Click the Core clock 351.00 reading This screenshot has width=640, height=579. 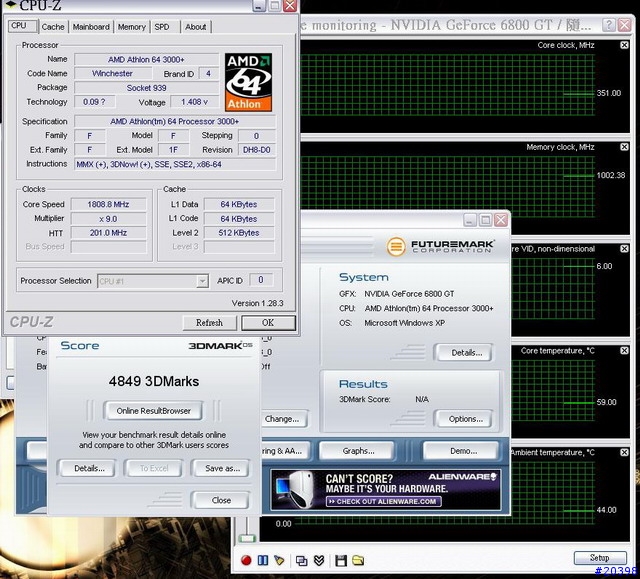tap(609, 93)
